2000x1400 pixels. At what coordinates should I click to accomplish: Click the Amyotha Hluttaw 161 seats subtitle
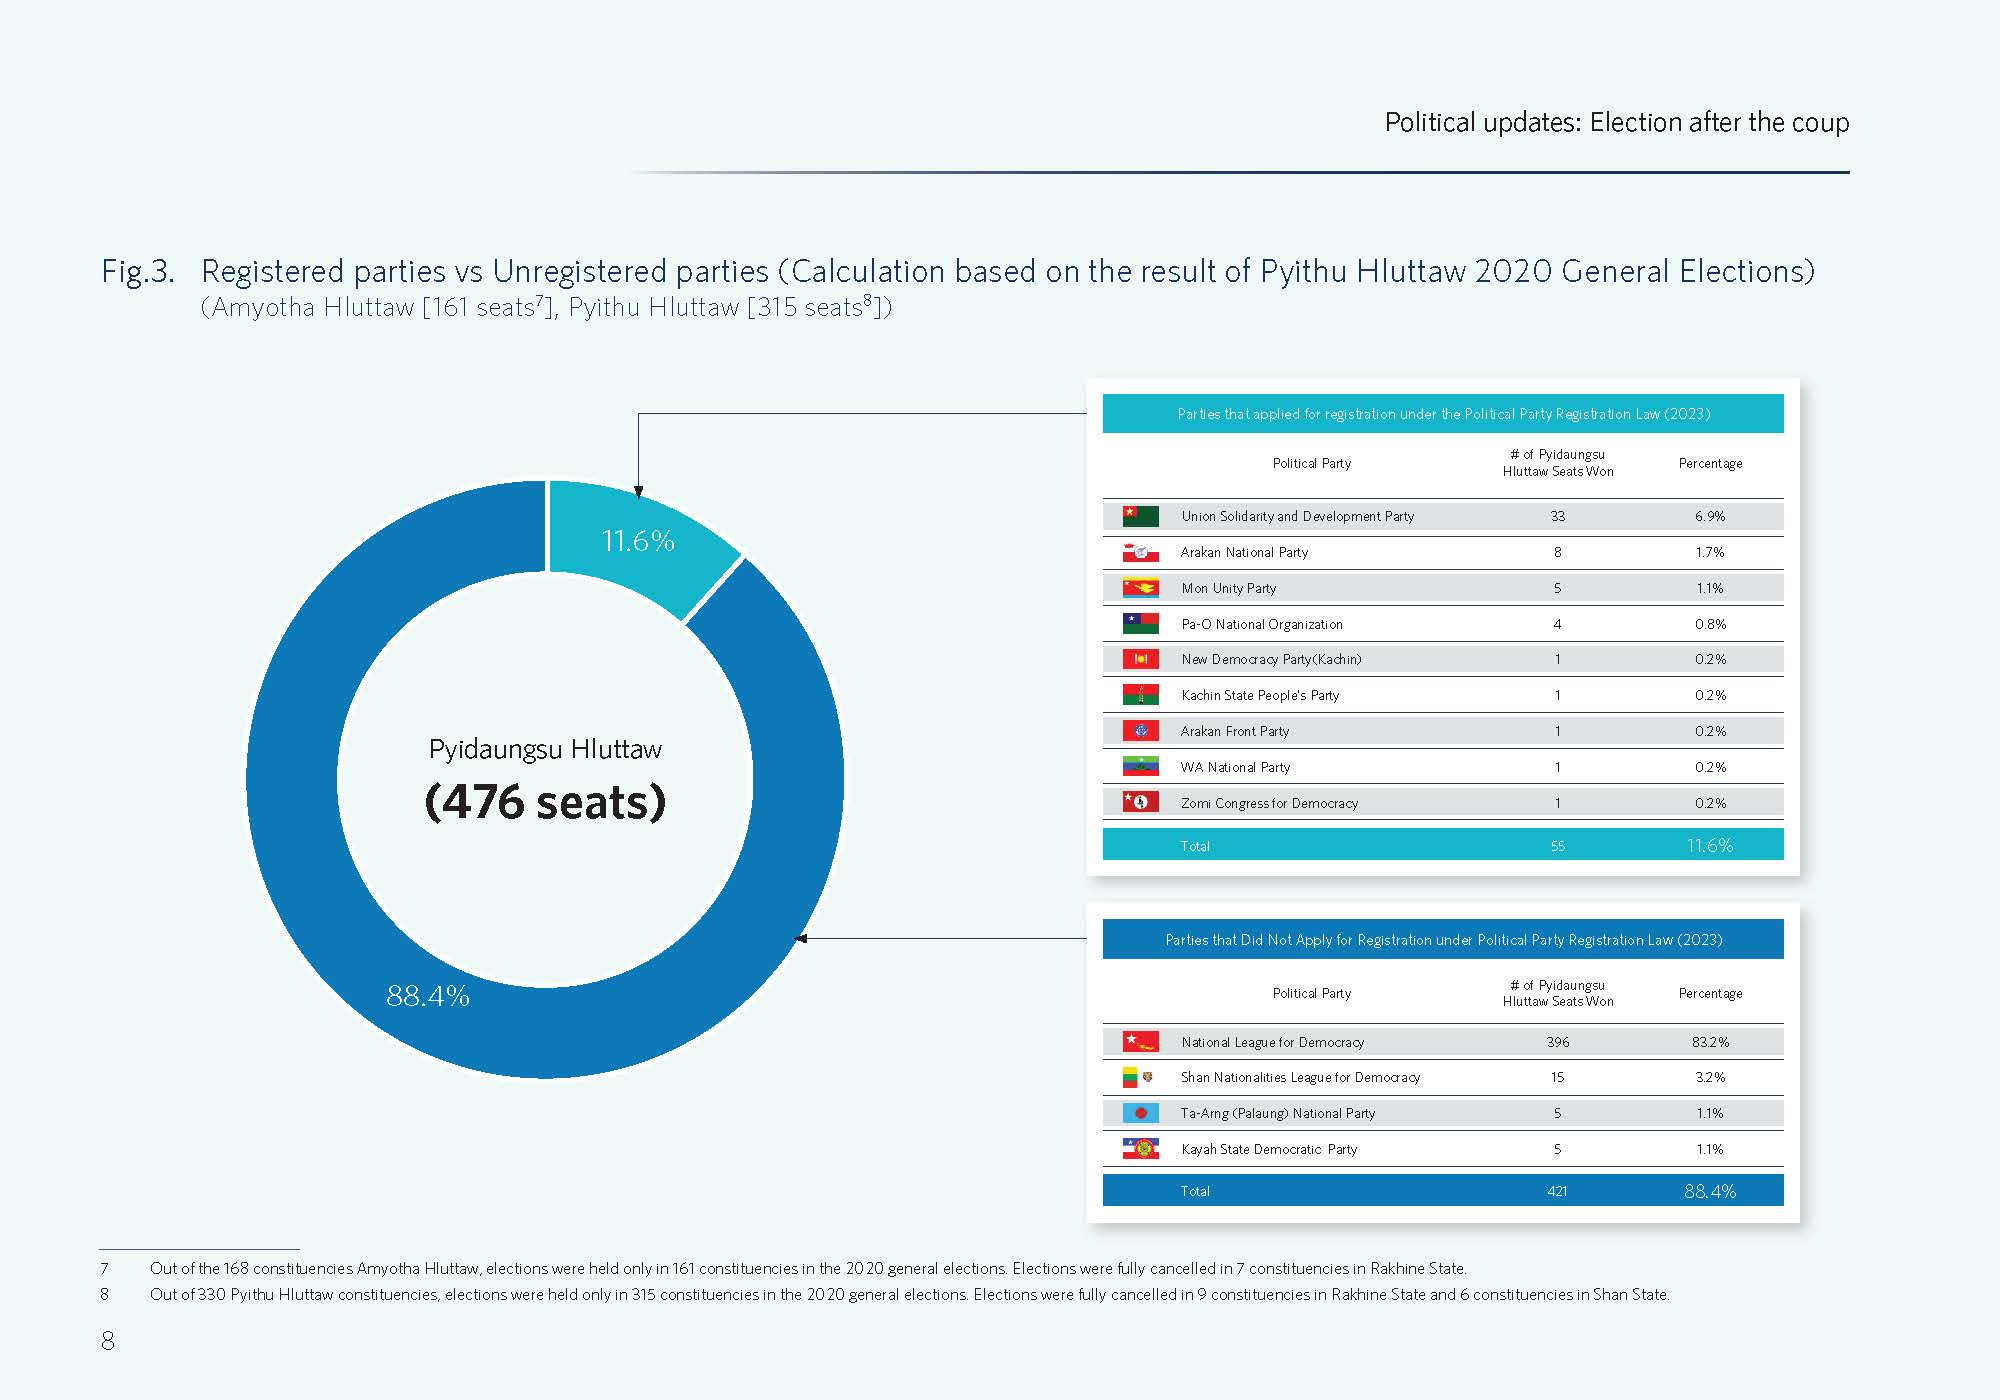click(546, 307)
